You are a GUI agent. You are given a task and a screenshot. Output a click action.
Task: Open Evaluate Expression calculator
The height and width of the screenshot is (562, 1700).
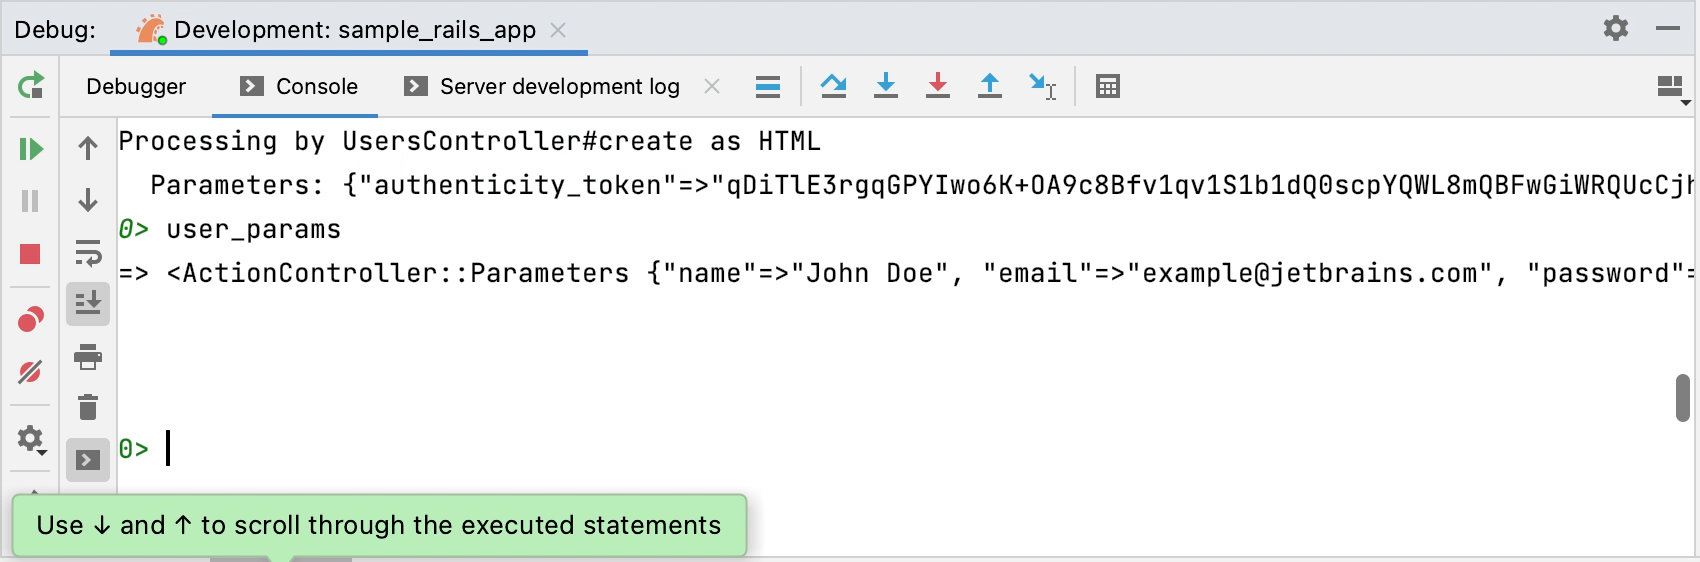click(x=1107, y=86)
